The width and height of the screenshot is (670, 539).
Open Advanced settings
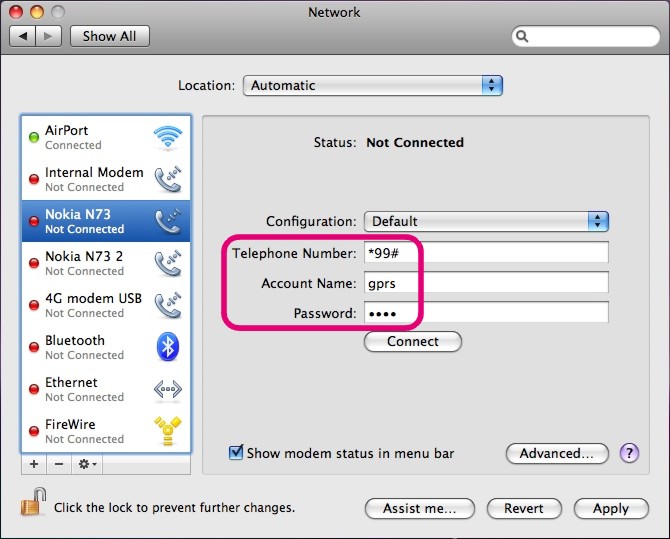(x=557, y=453)
